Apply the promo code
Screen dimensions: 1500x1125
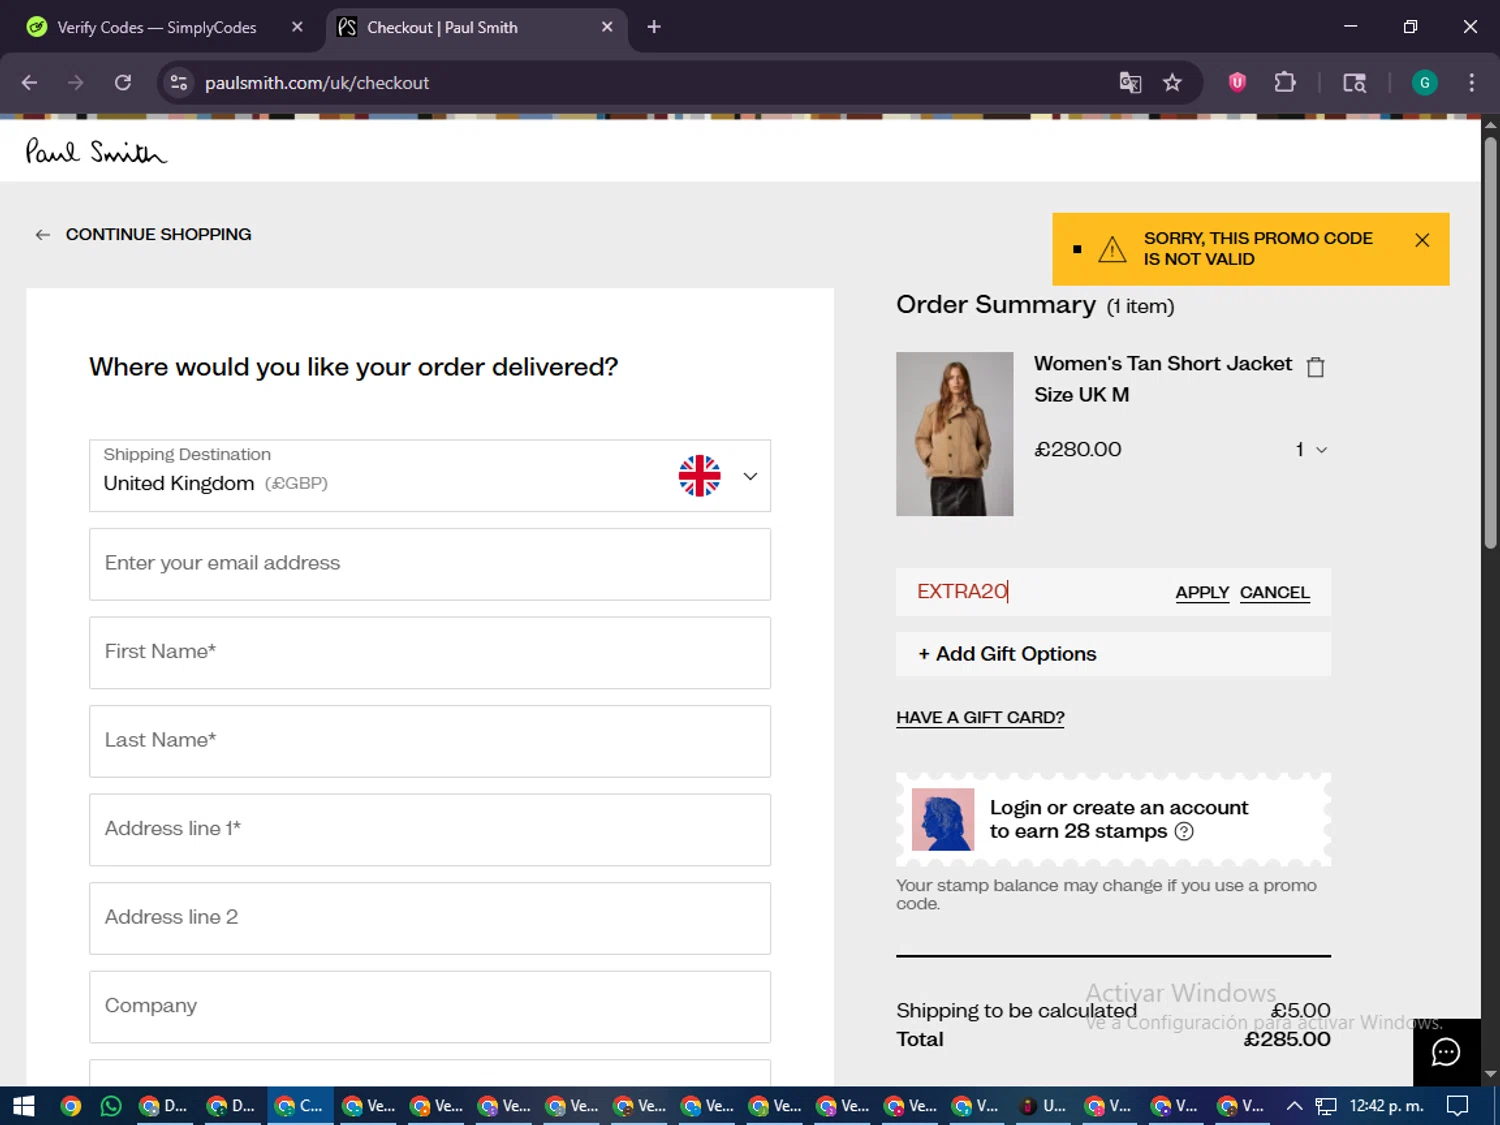[x=1202, y=592]
